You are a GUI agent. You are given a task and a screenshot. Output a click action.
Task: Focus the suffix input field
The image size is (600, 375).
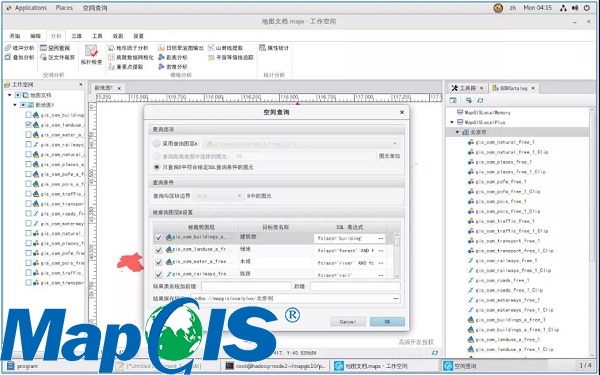[x=355, y=286]
